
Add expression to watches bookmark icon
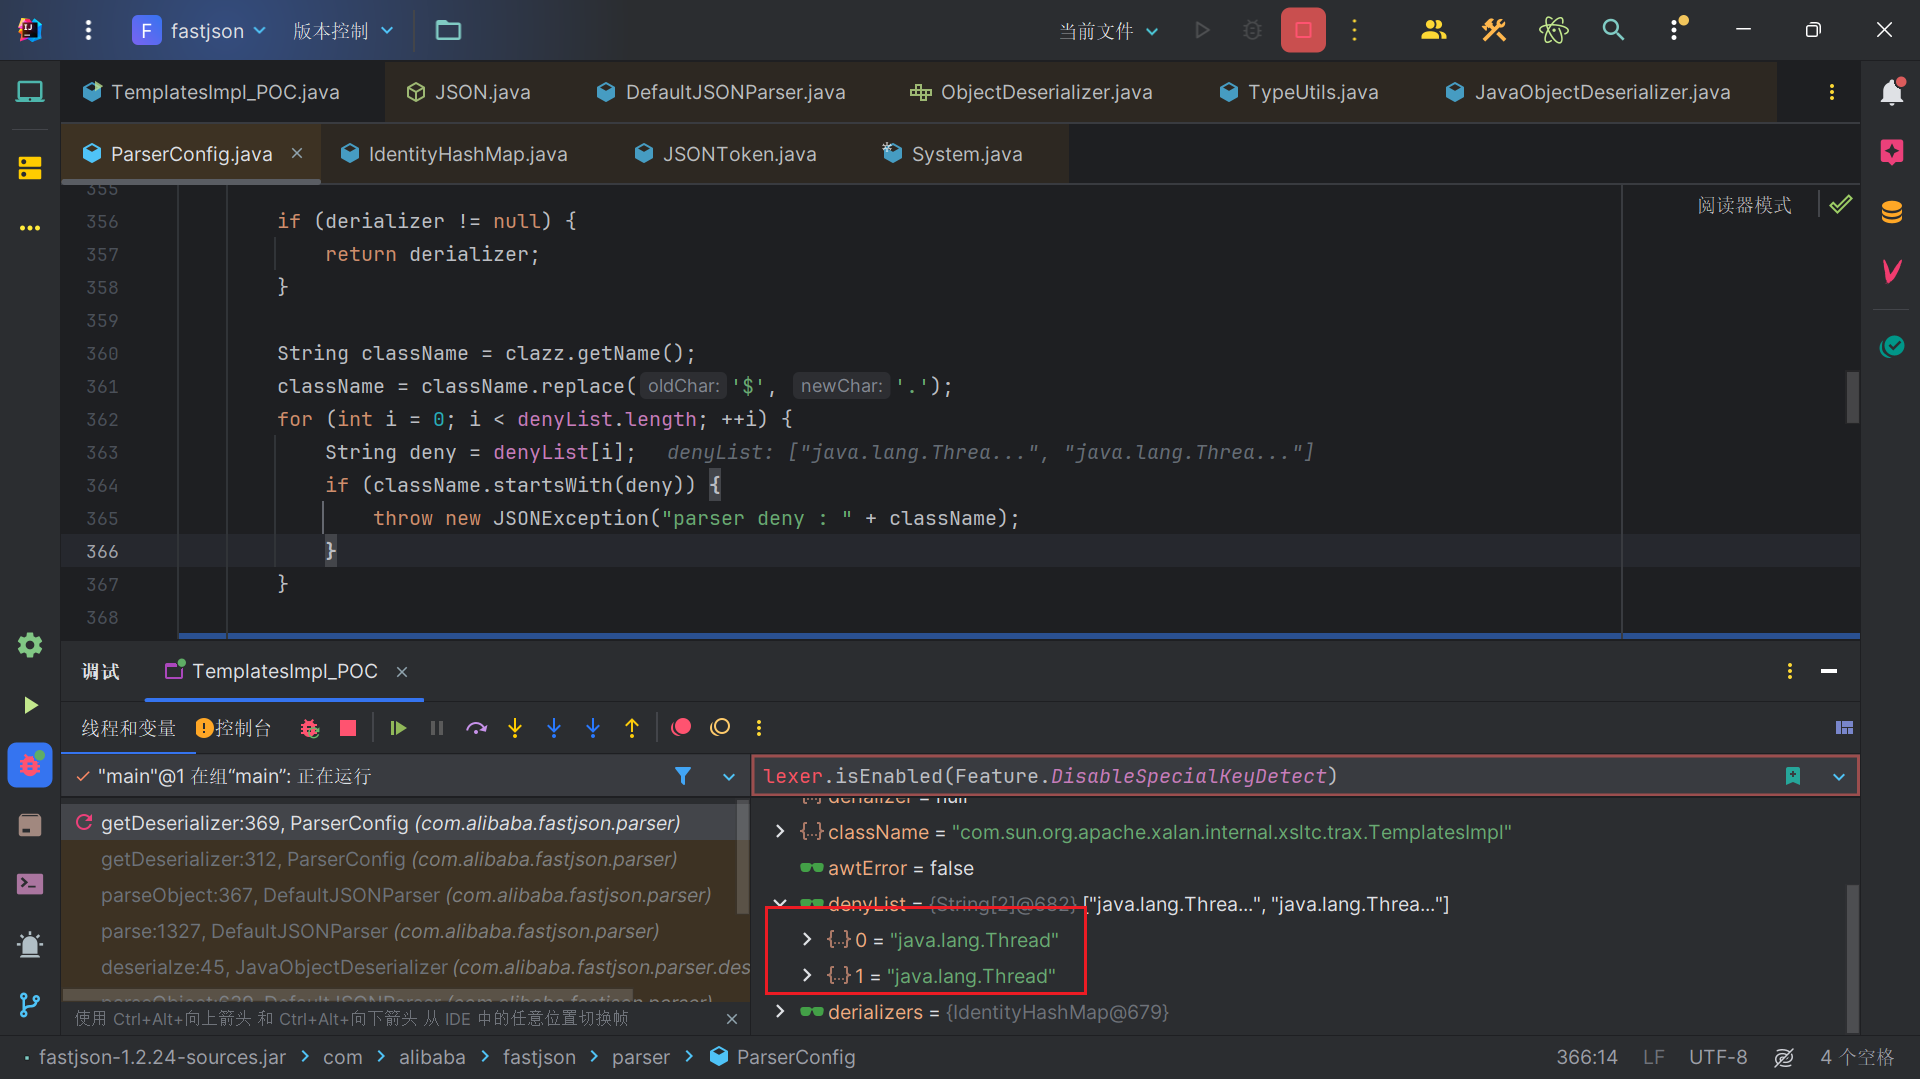point(1793,776)
